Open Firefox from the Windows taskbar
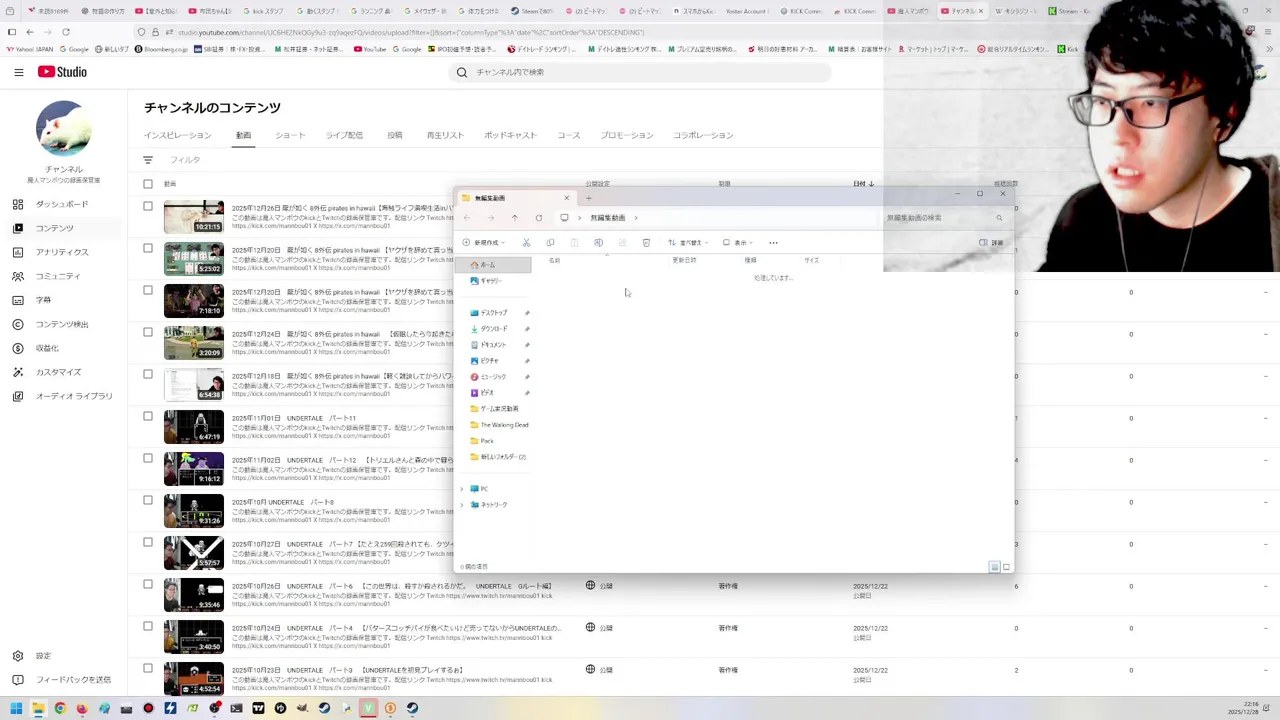 point(82,708)
